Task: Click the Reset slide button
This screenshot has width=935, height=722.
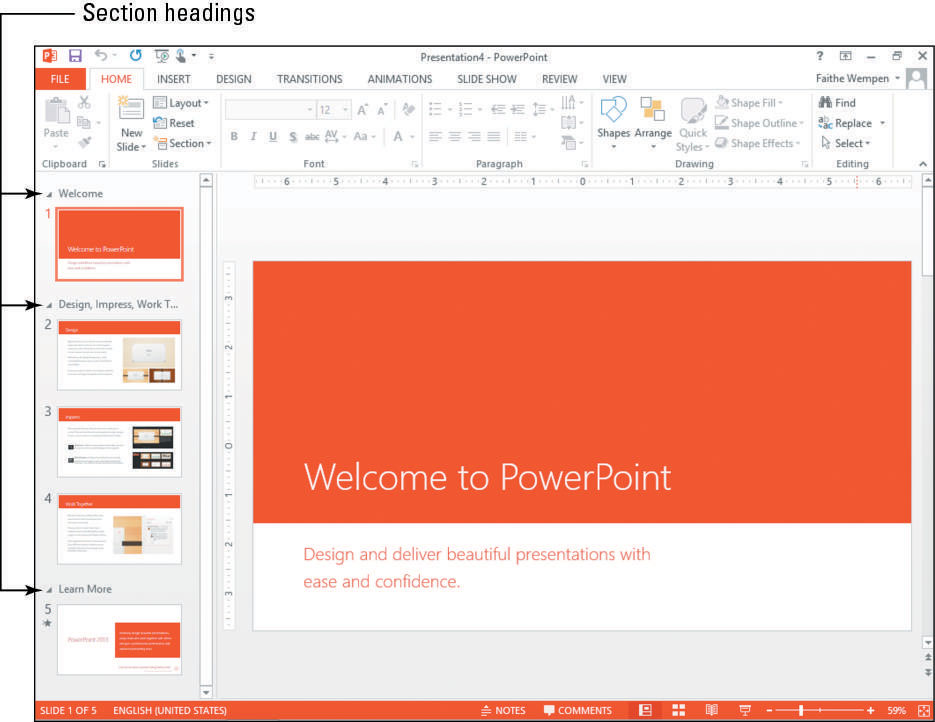Action: pyautogui.click(x=174, y=123)
